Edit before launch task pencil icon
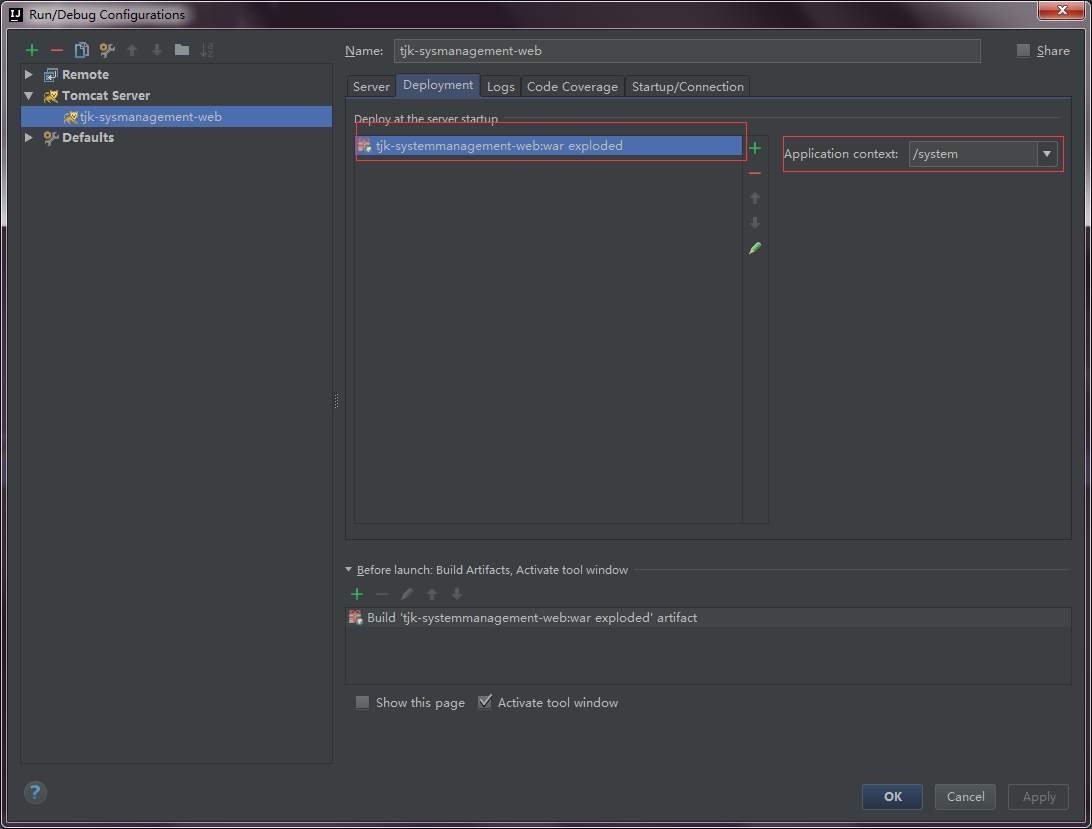This screenshot has height=829, width=1092. (x=407, y=594)
